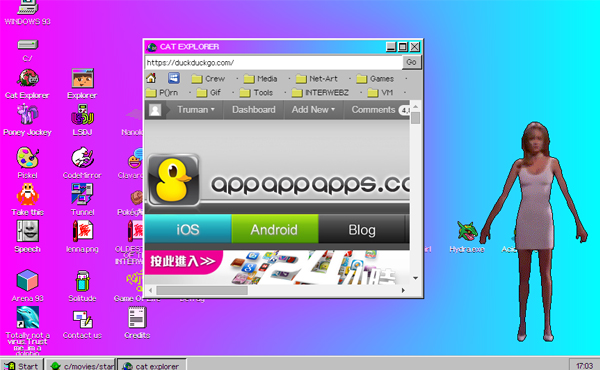Select the iOS tab
This screenshot has width=600, height=370.
click(x=188, y=229)
